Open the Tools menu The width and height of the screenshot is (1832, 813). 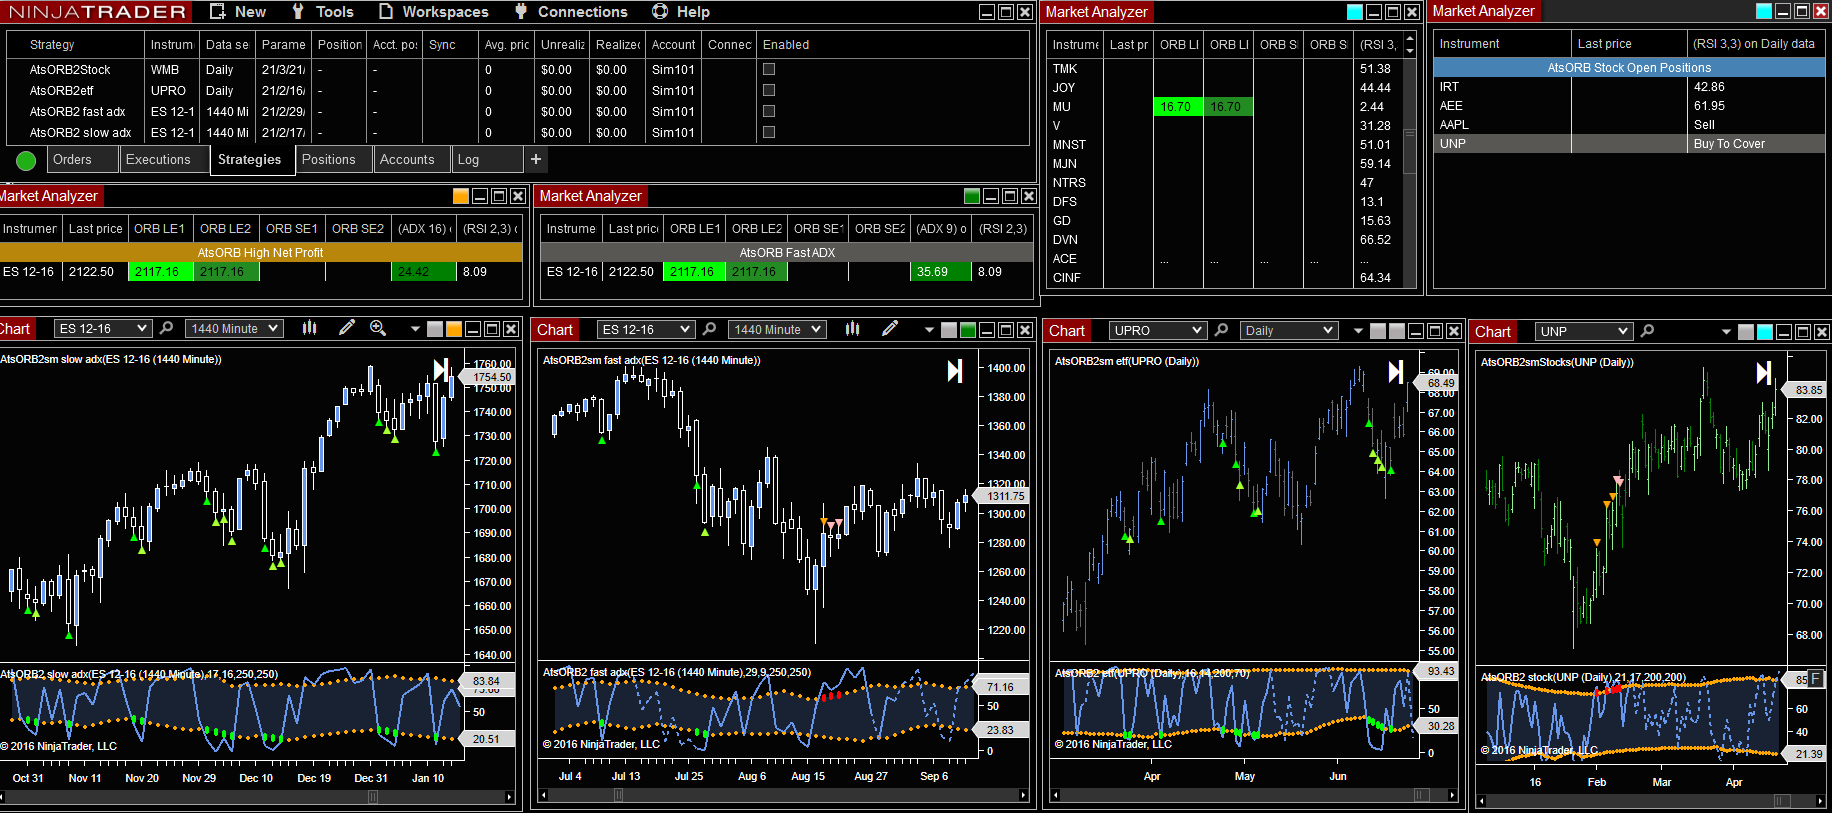tap(323, 12)
